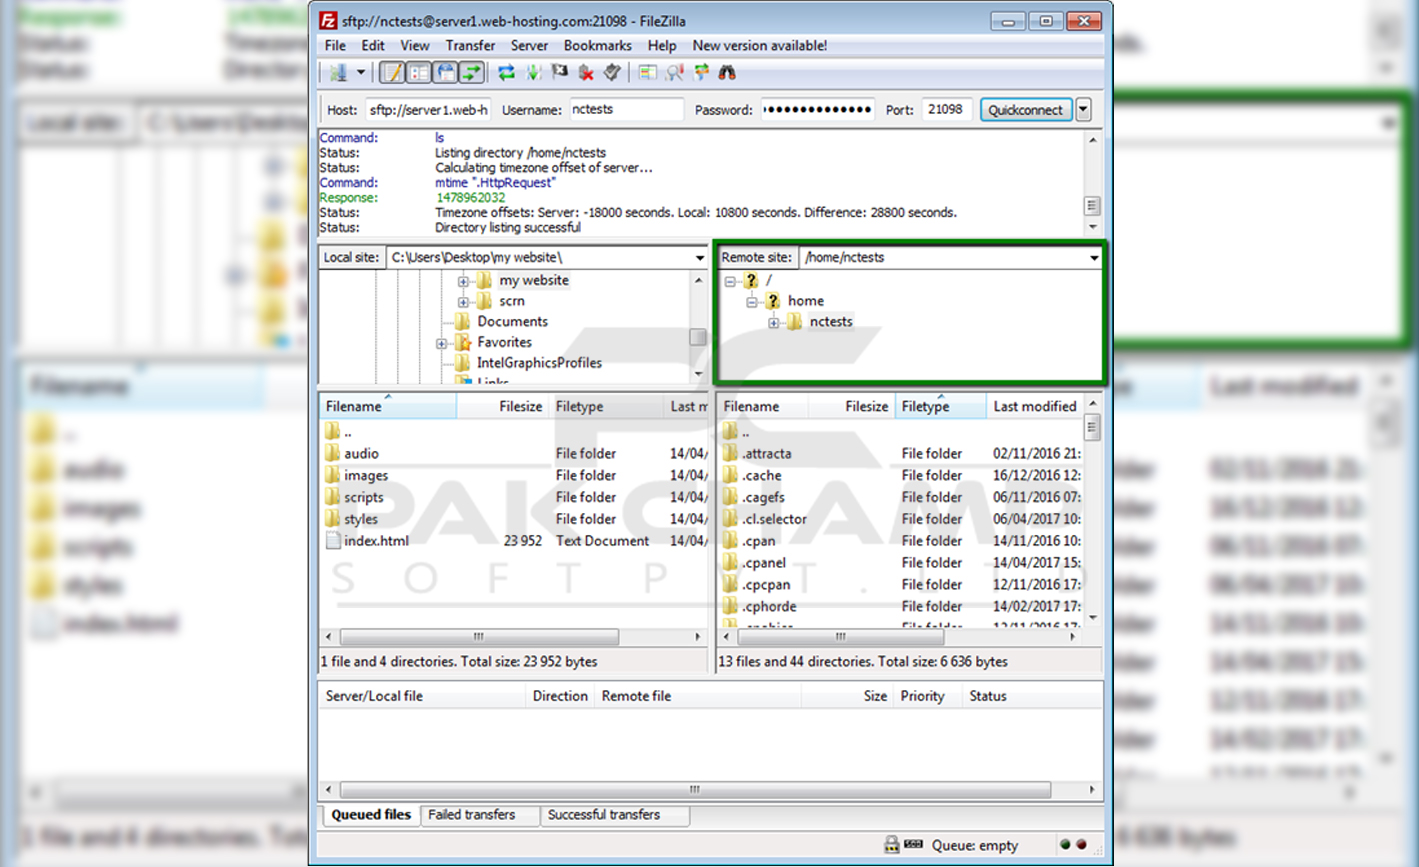This screenshot has width=1419, height=867.
Task: Click the keyboard icon beside the status bar lock
Action: click(913, 845)
